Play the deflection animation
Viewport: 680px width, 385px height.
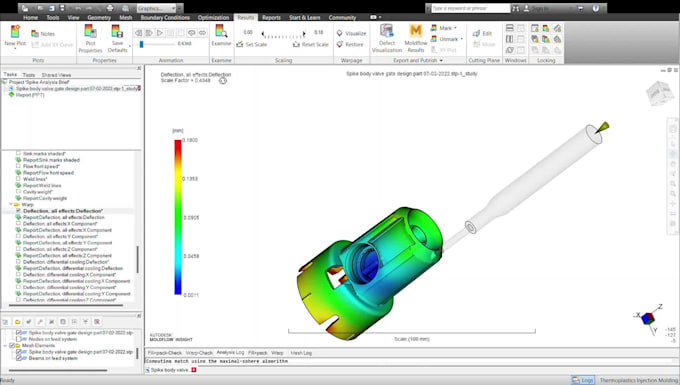point(160,33)
